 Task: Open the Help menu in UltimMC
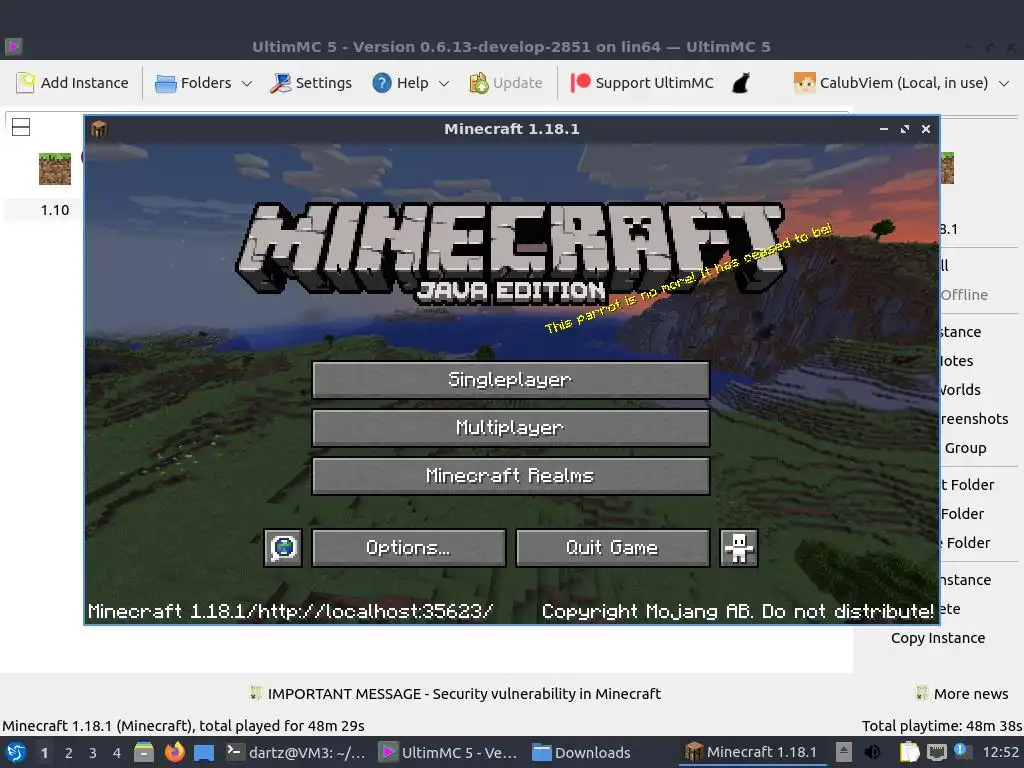coord(411,83)
